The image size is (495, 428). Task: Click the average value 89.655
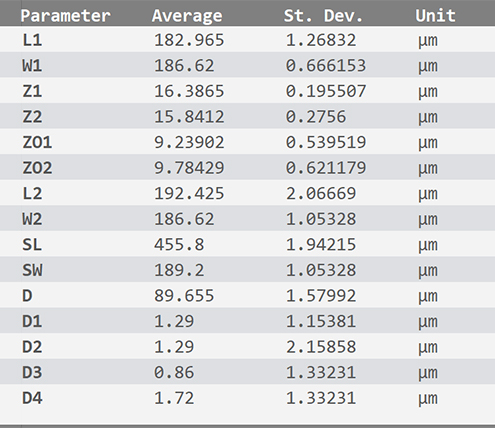click(x=184, y=296)
